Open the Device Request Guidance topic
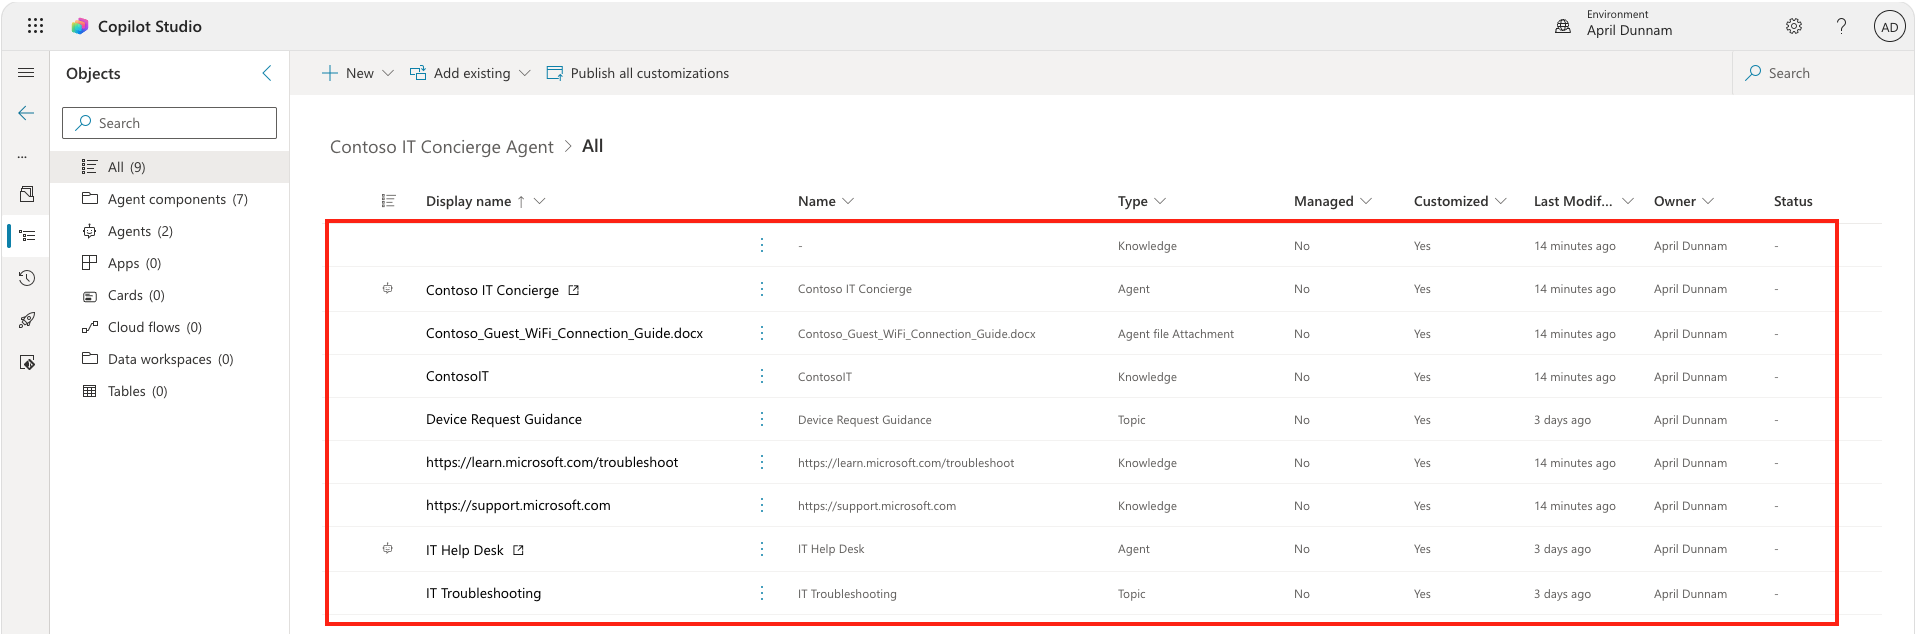The height and width of the screenshot is (634, 1917). (504, 419)
